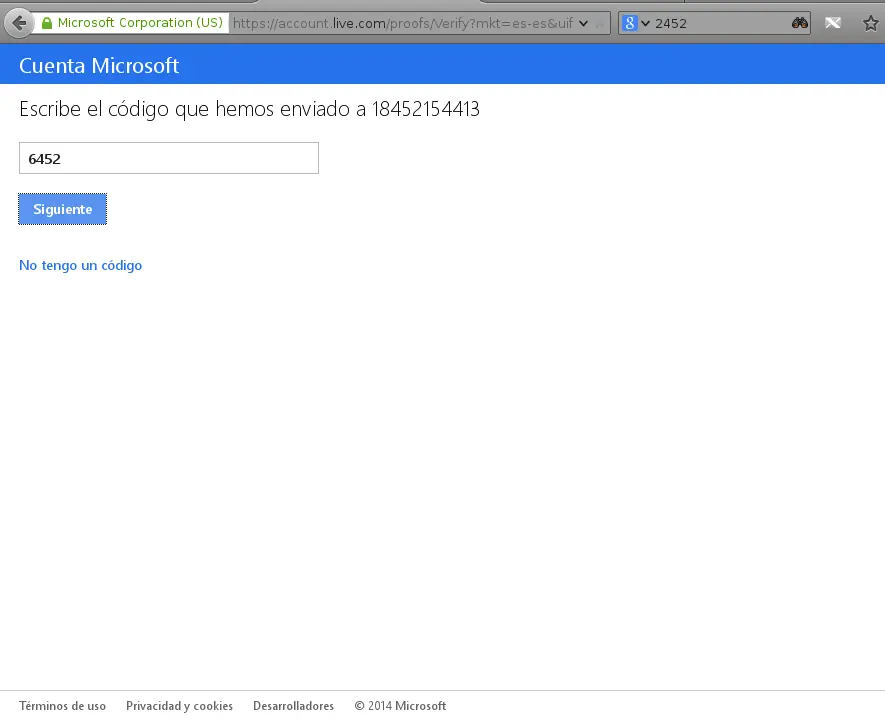Click the binoculars search icon
Image resolution: width=885 pixels, height=721 pixels.
[799, 23]
